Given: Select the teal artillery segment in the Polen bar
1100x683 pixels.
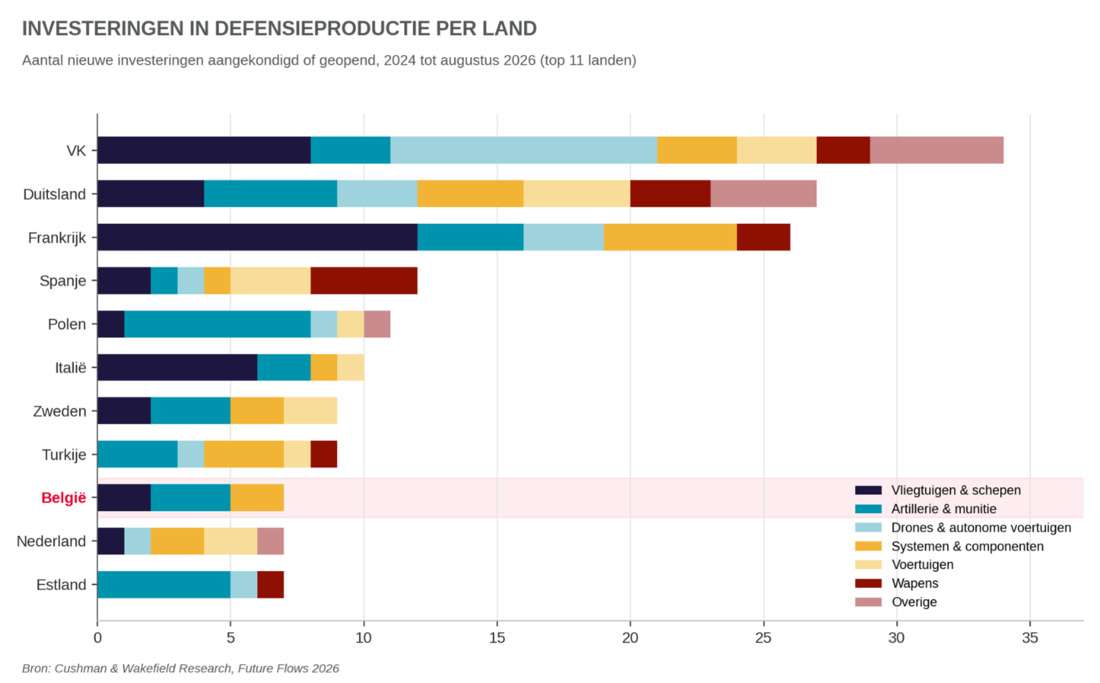Looking at the screenshot, I should [x=217, y=324].
